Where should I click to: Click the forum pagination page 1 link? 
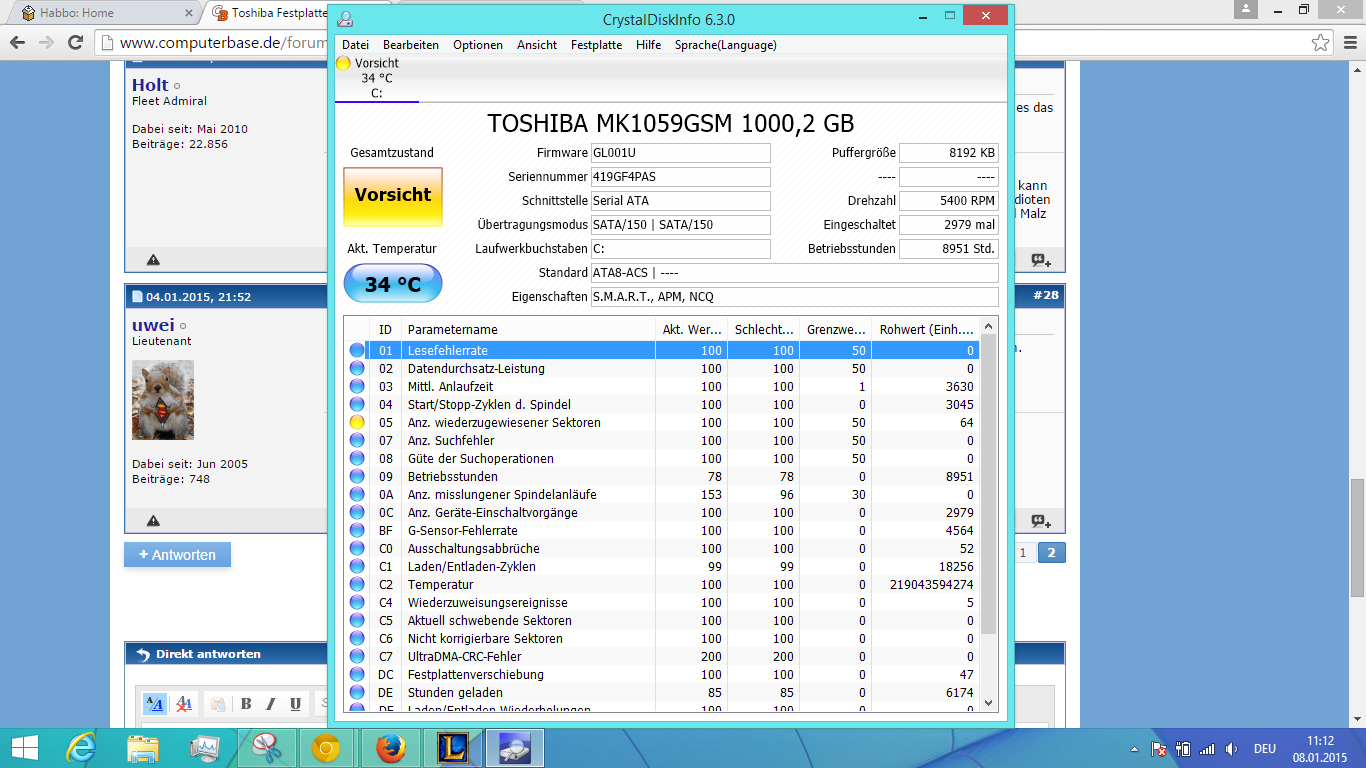click(x=1022, y=553)
